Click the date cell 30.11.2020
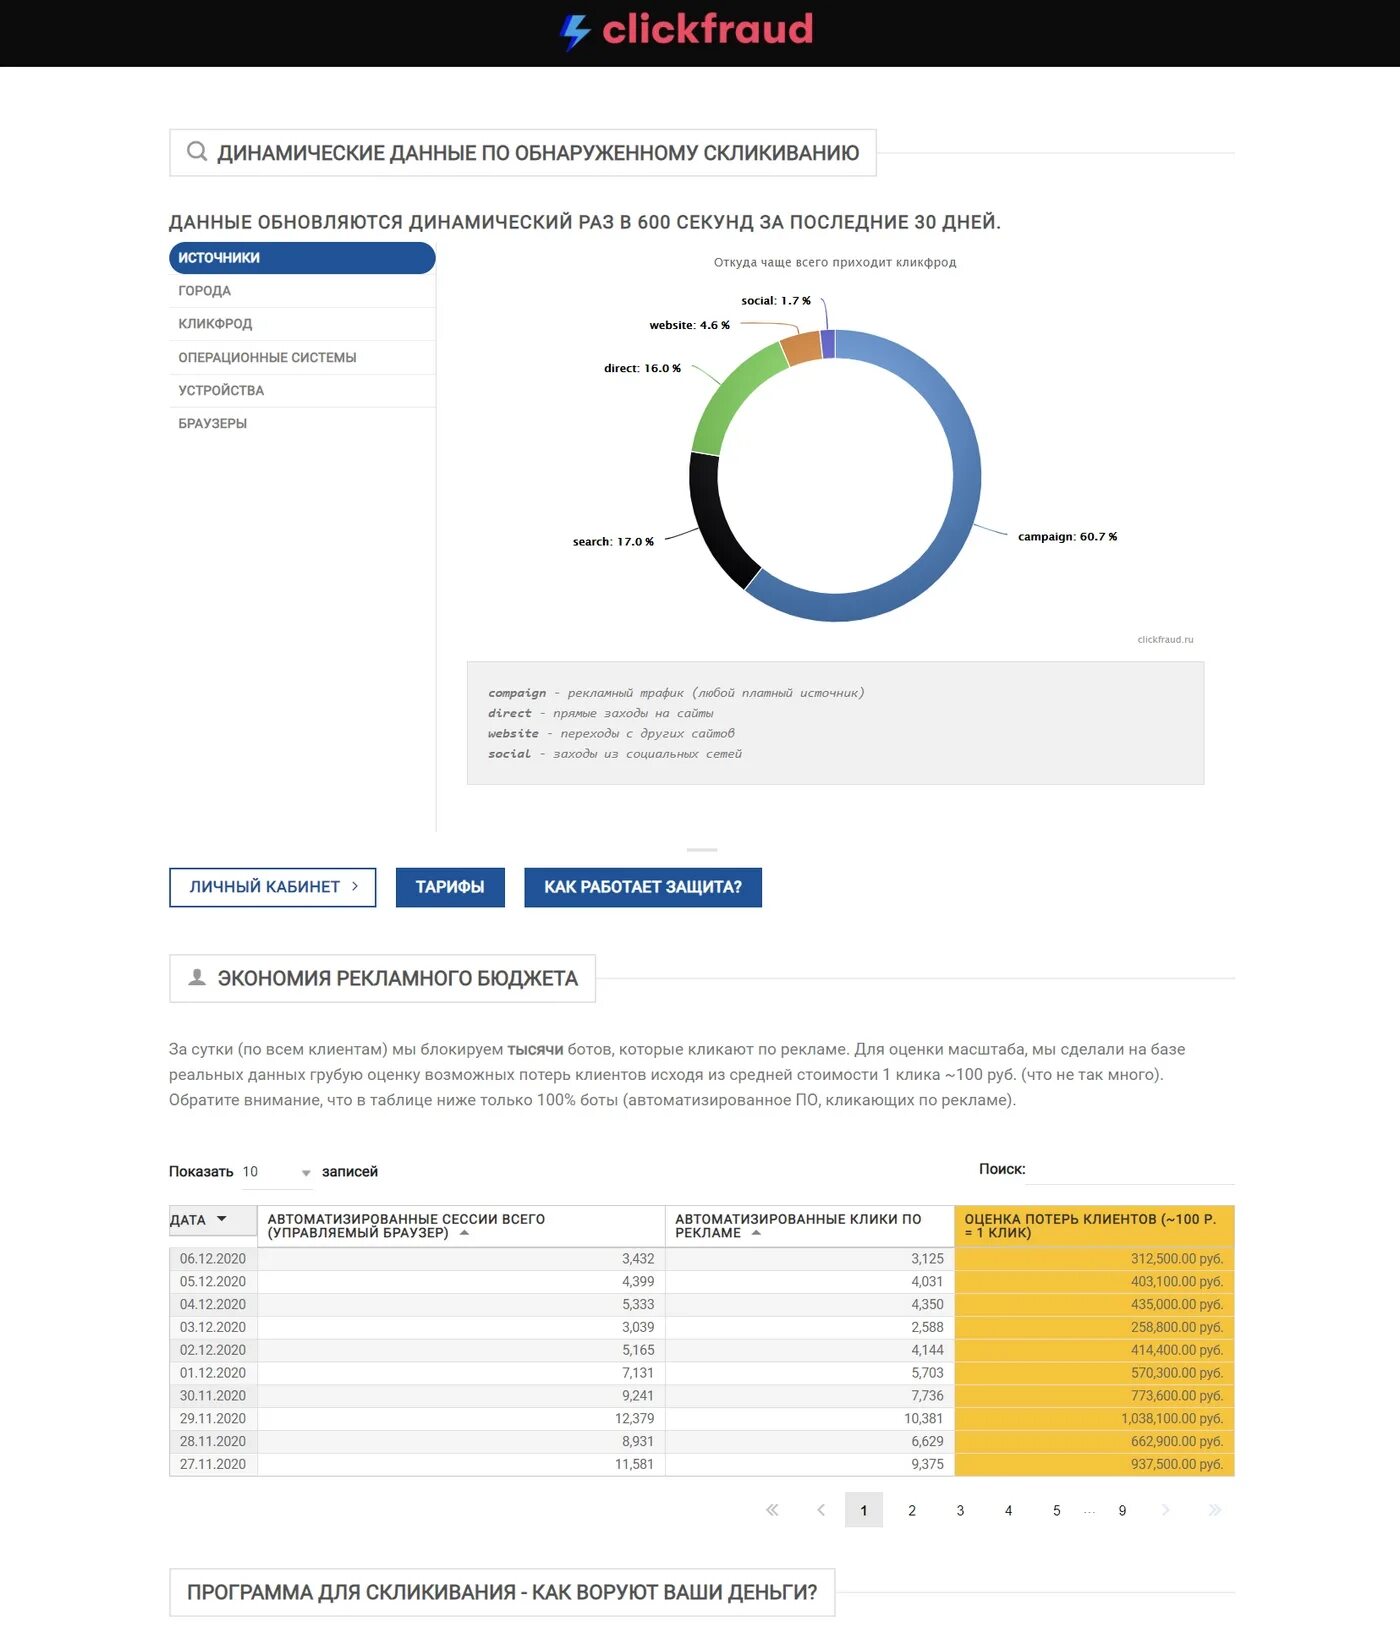The width and height of the screenshot is (1400, 1628). (x=213, y=1396)
